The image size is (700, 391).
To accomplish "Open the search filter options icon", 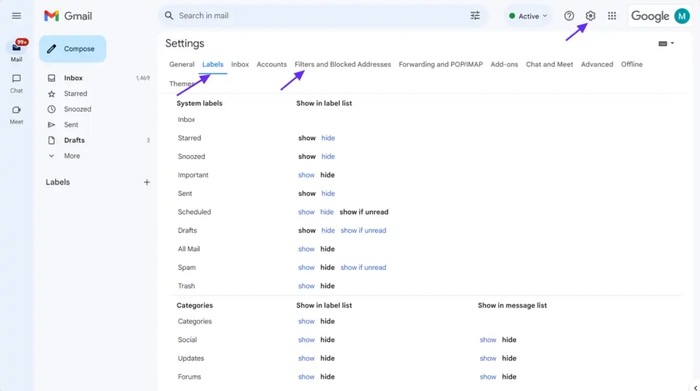I will (x=475, y=16).
